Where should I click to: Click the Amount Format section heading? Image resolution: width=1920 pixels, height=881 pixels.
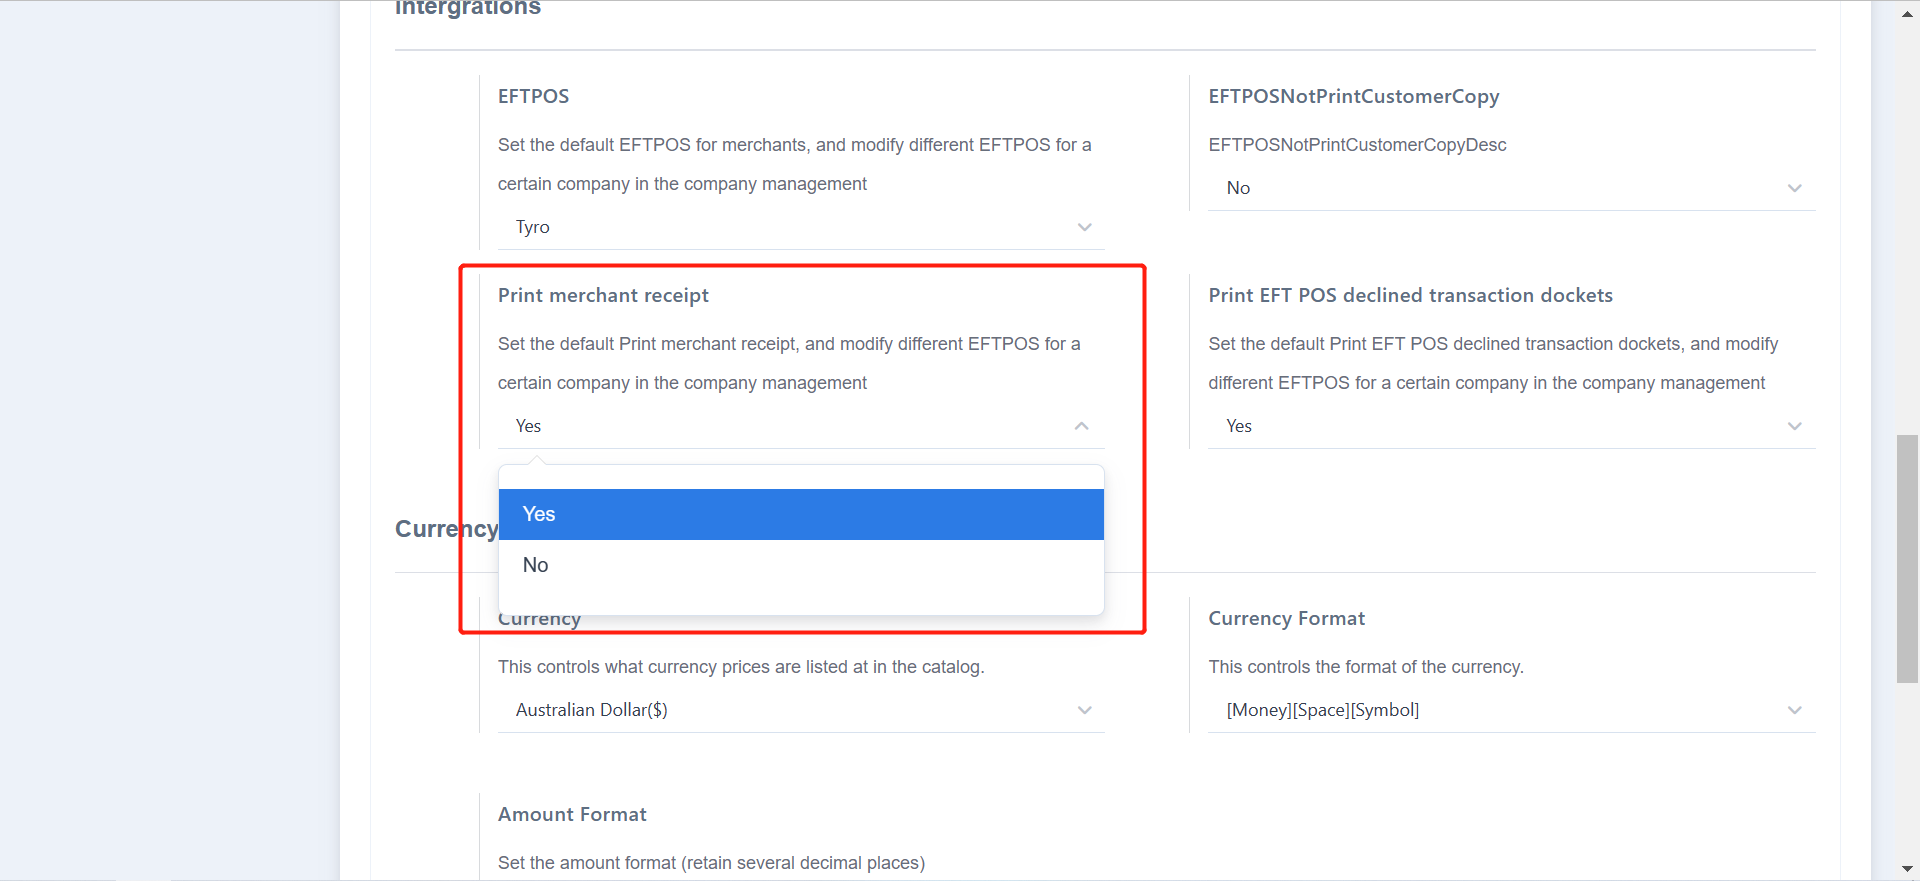pyautogui.click(x=572, y=814)
